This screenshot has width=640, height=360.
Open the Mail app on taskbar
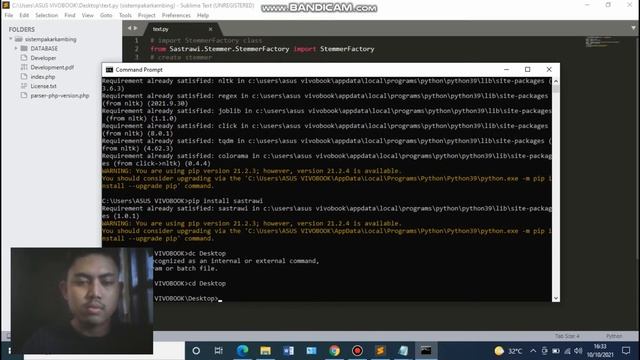[x=311, y=351]
